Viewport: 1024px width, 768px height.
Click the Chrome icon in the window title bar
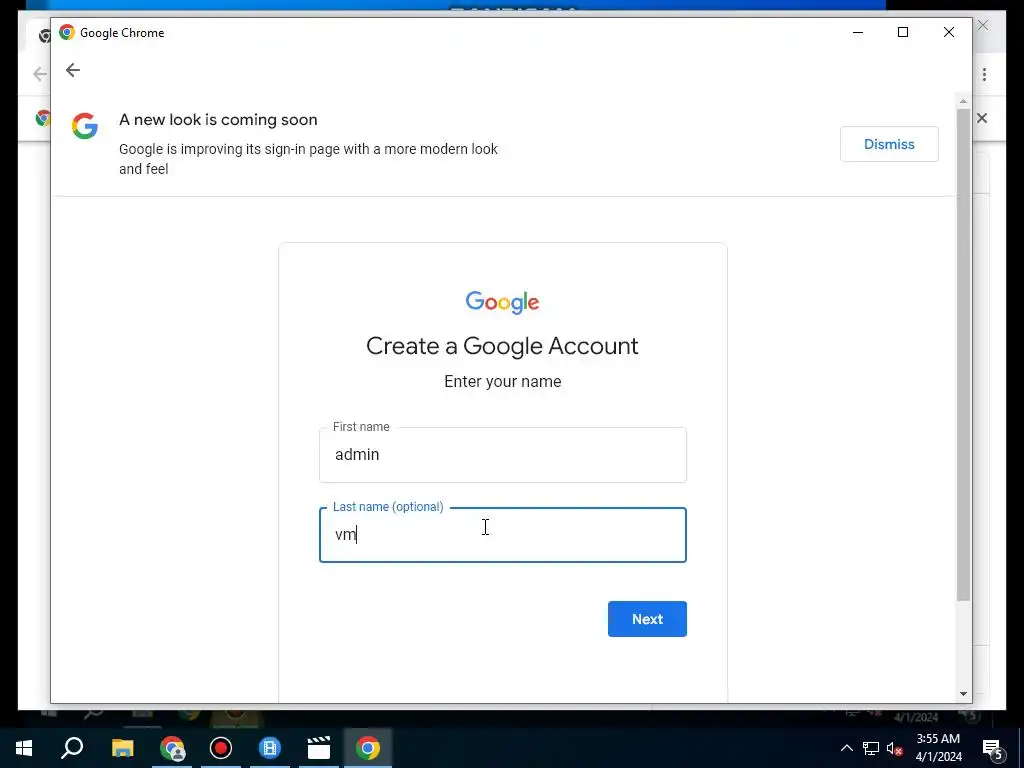[x=67, y=32]
